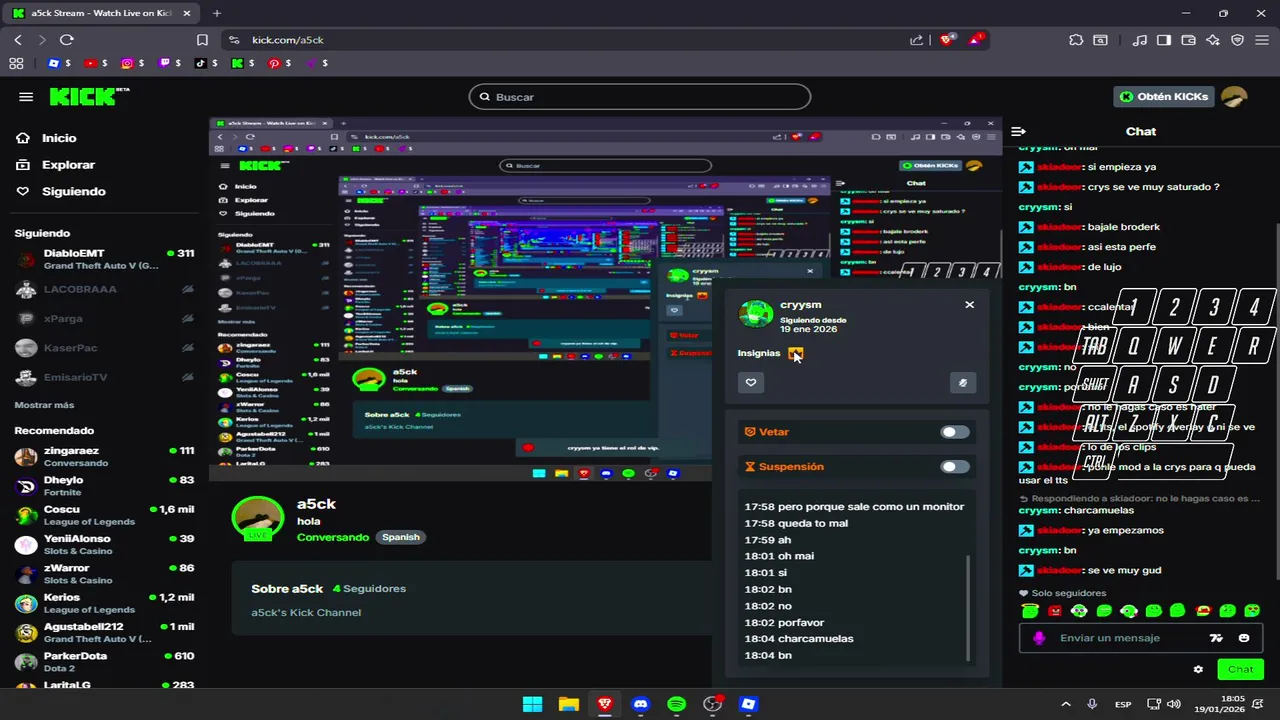Open user profile avatar top right

pos(1234,97)
